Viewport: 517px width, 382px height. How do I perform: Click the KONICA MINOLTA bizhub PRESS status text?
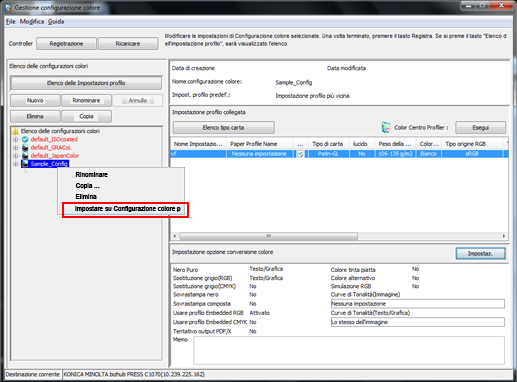coord(134,374)
